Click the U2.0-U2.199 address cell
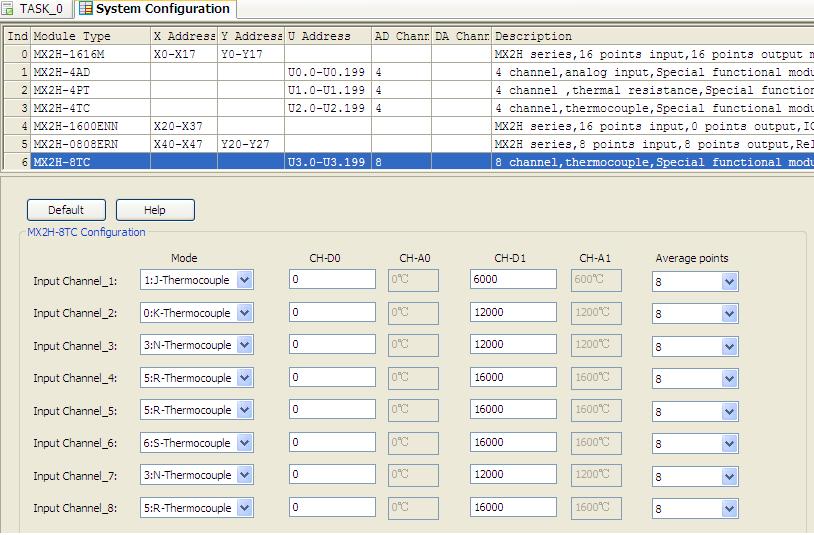The width and height of the screenshot is (814, 535). point(328,108)
